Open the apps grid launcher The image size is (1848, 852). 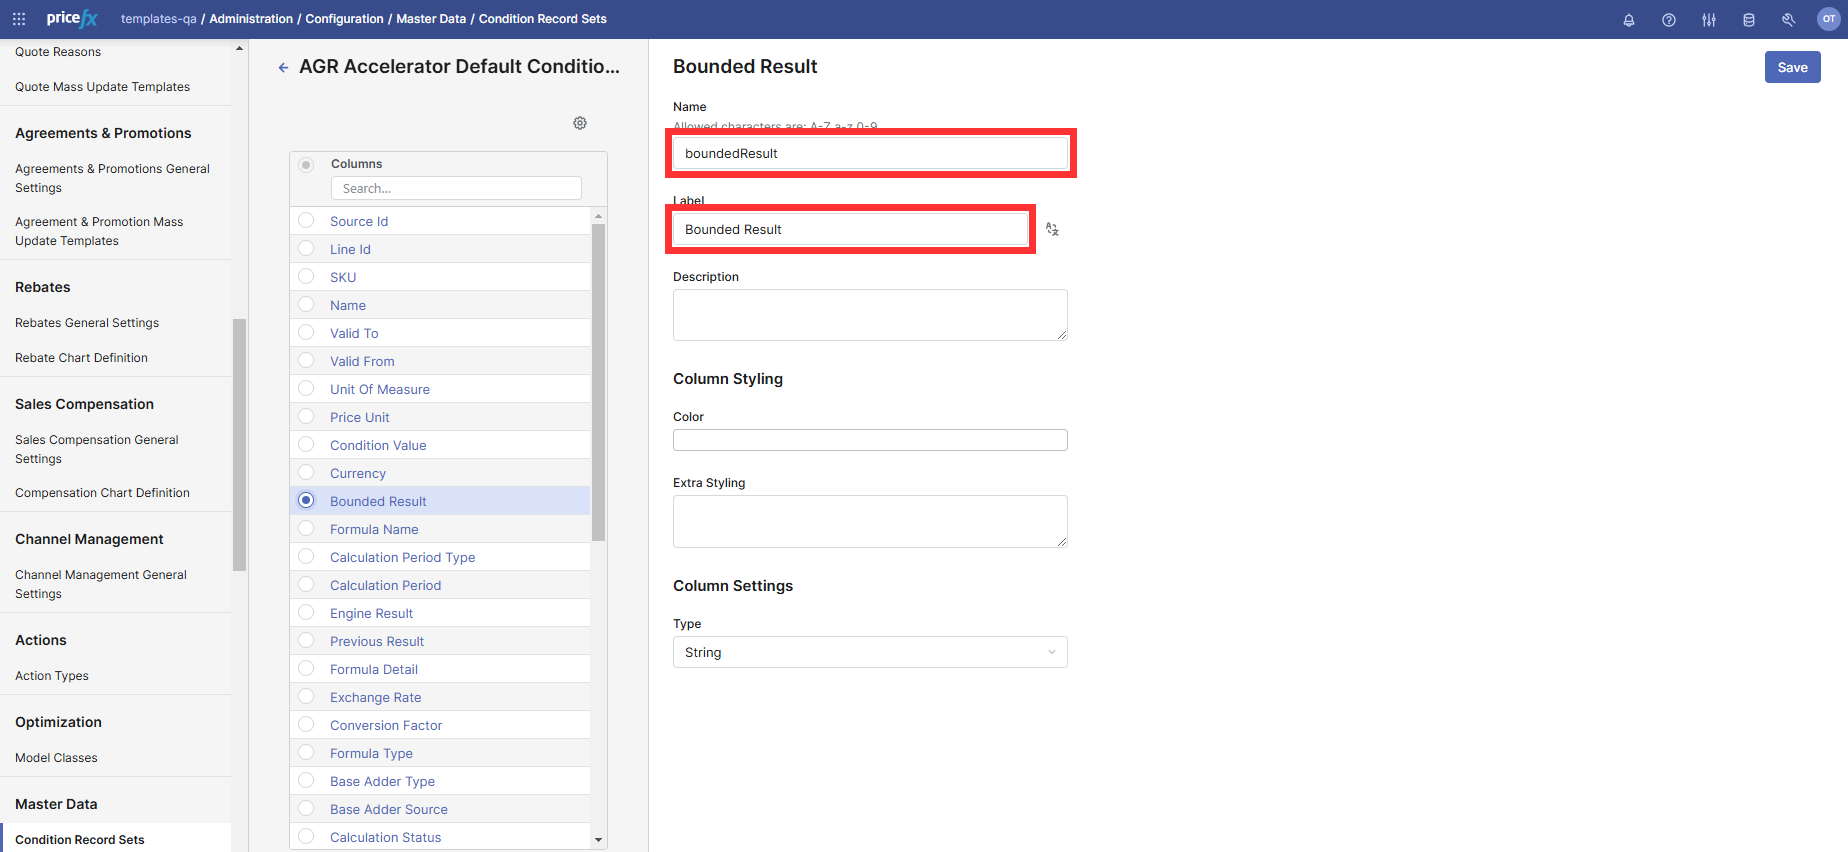(x=19, y=19)
